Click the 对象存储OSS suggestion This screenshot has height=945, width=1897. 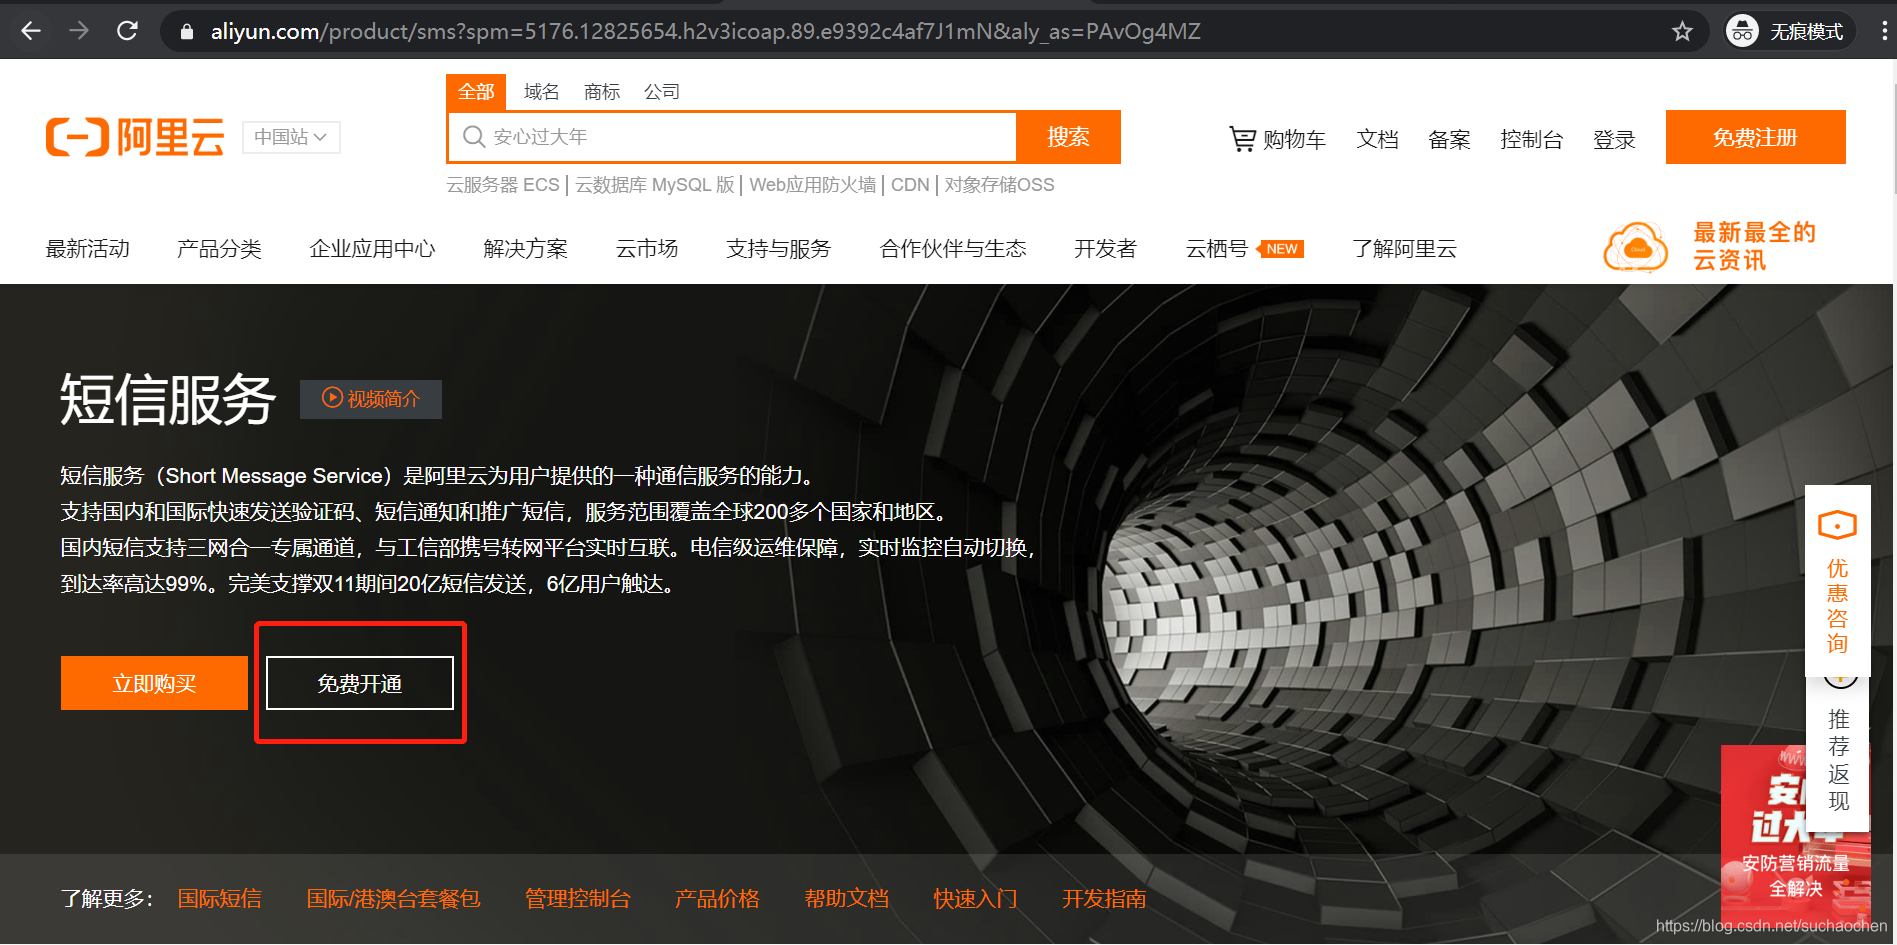click(999, 185)
